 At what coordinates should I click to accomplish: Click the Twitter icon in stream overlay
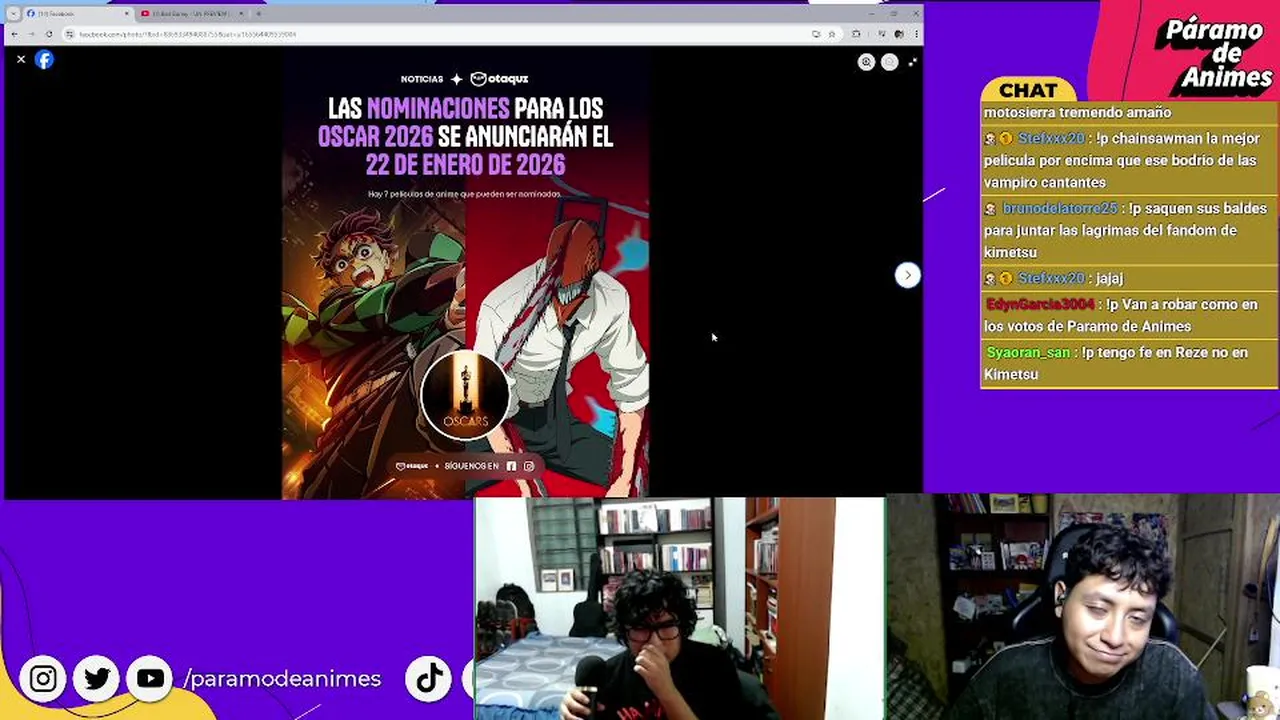97,679
